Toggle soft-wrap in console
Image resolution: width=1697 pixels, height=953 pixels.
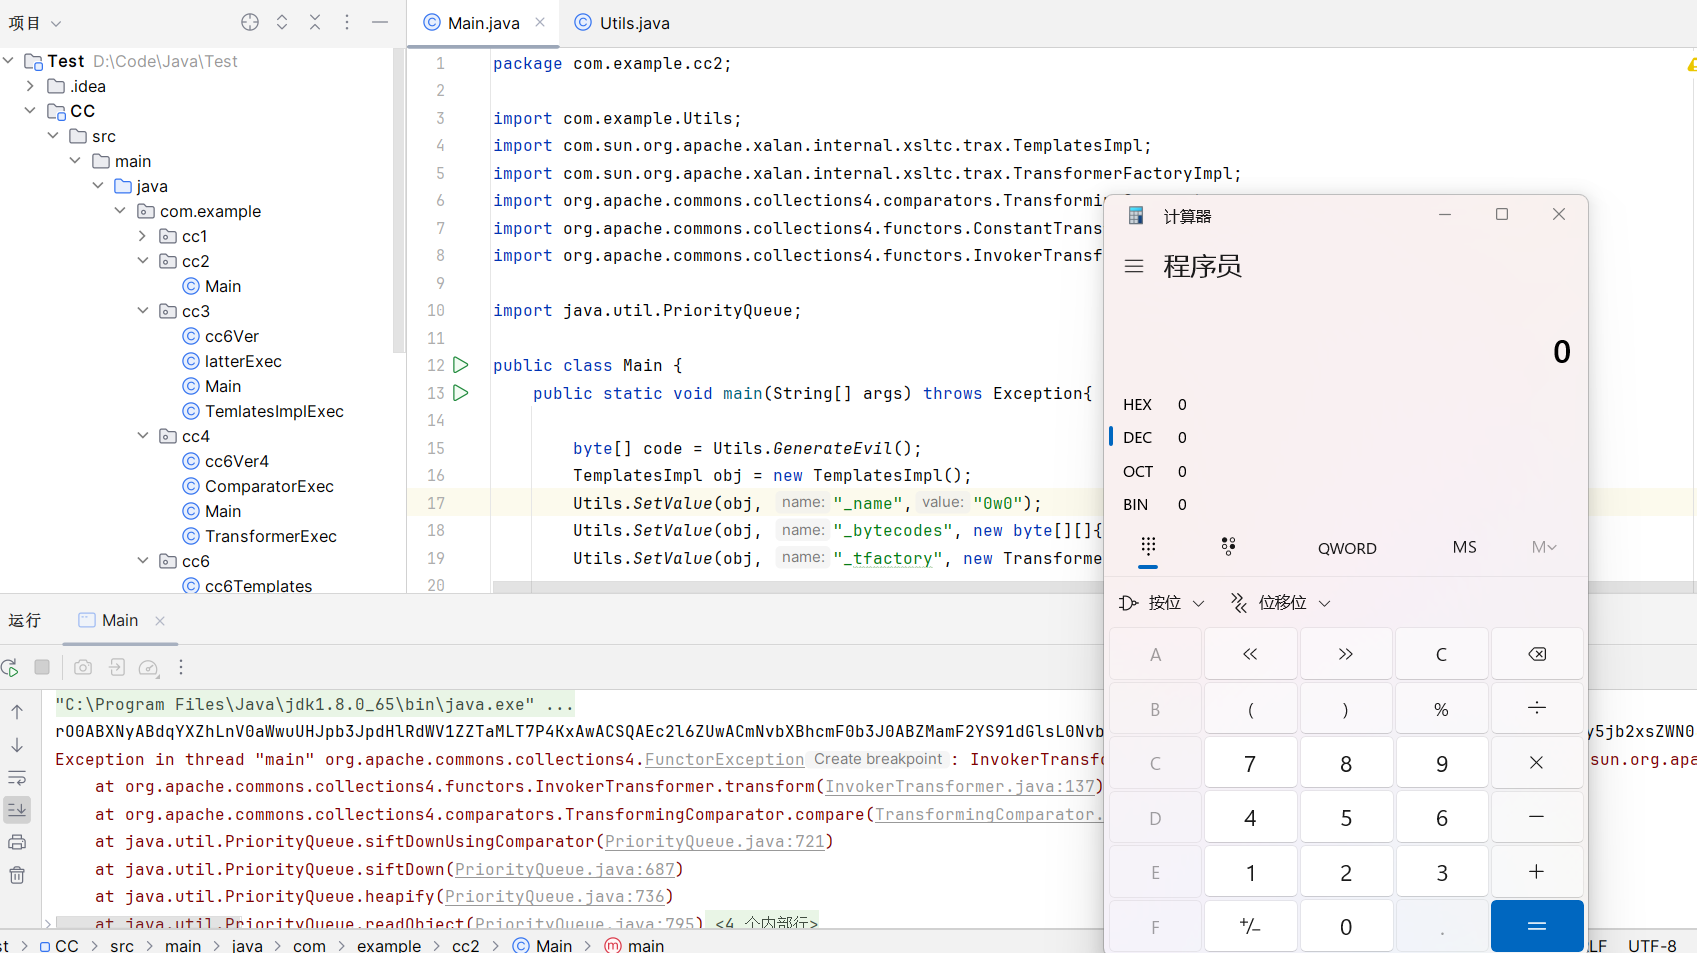[x=17, y=778]
